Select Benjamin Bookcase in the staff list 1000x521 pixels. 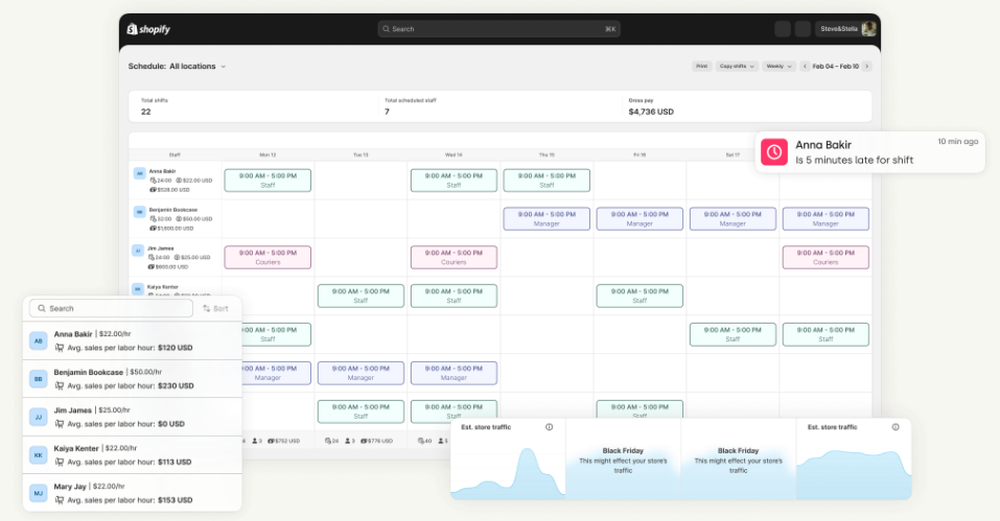(x=133, y=379)
